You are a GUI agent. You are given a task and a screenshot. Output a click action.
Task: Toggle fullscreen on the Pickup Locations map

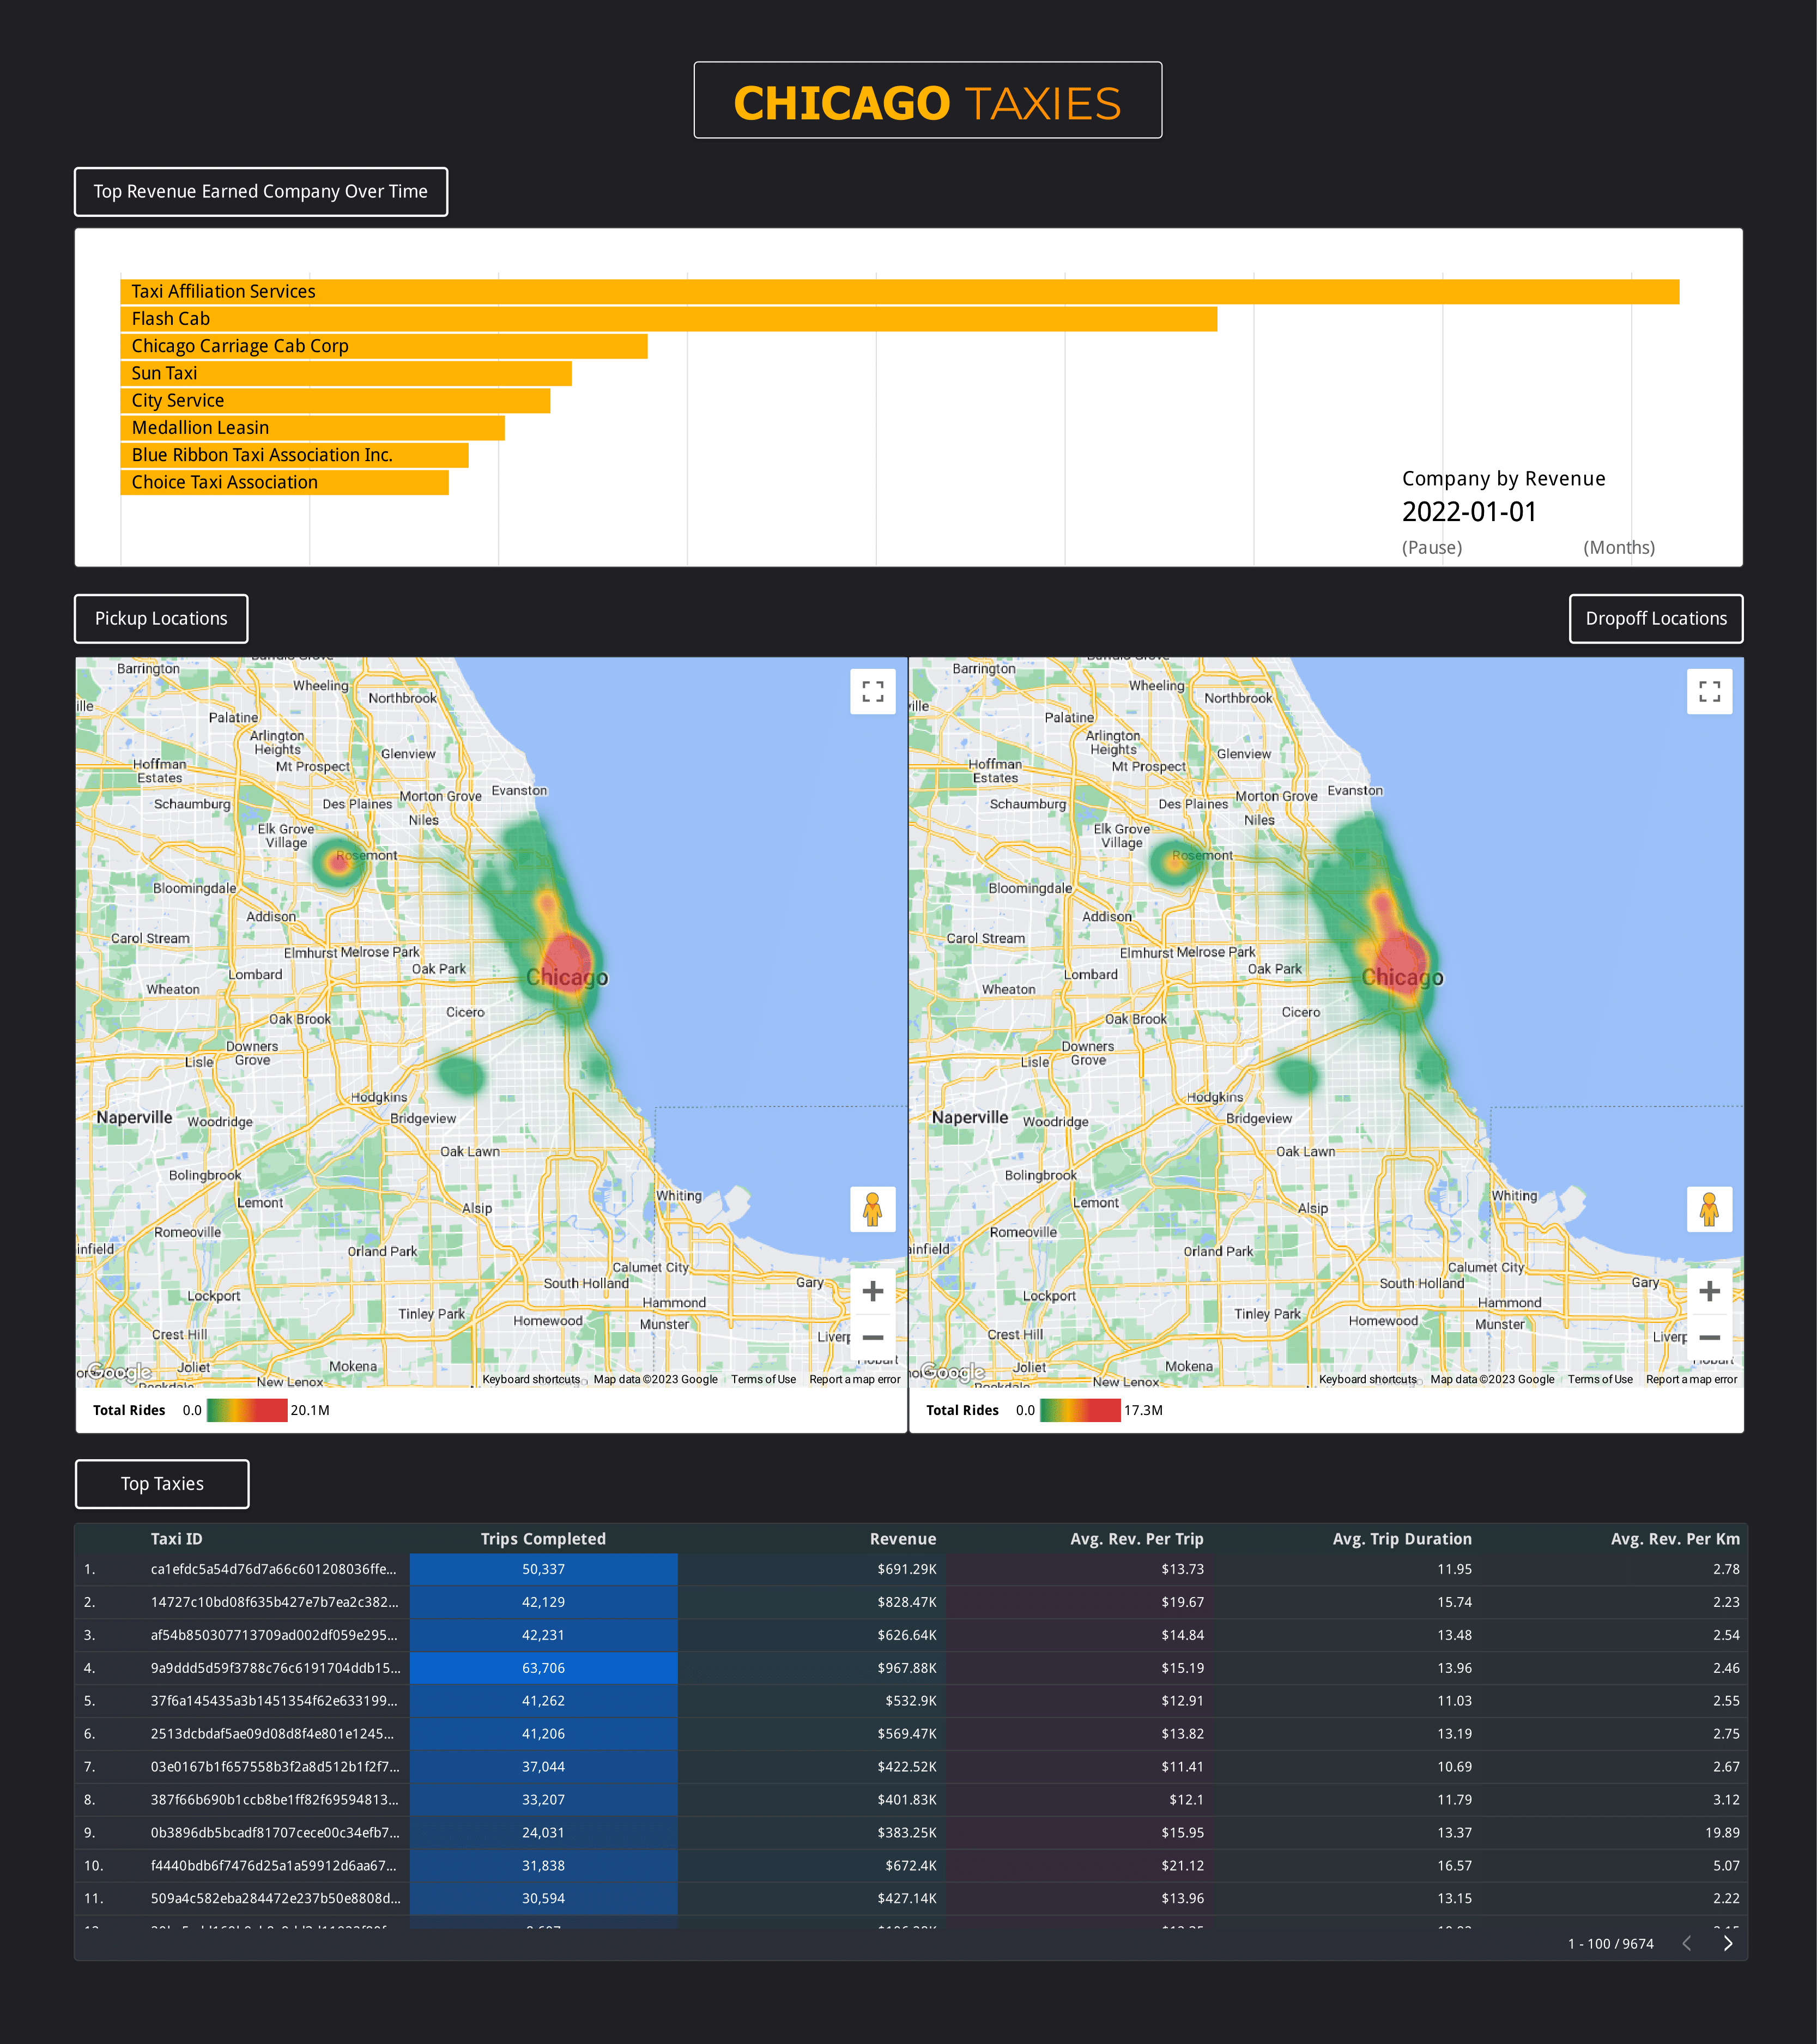pos(872,691)
